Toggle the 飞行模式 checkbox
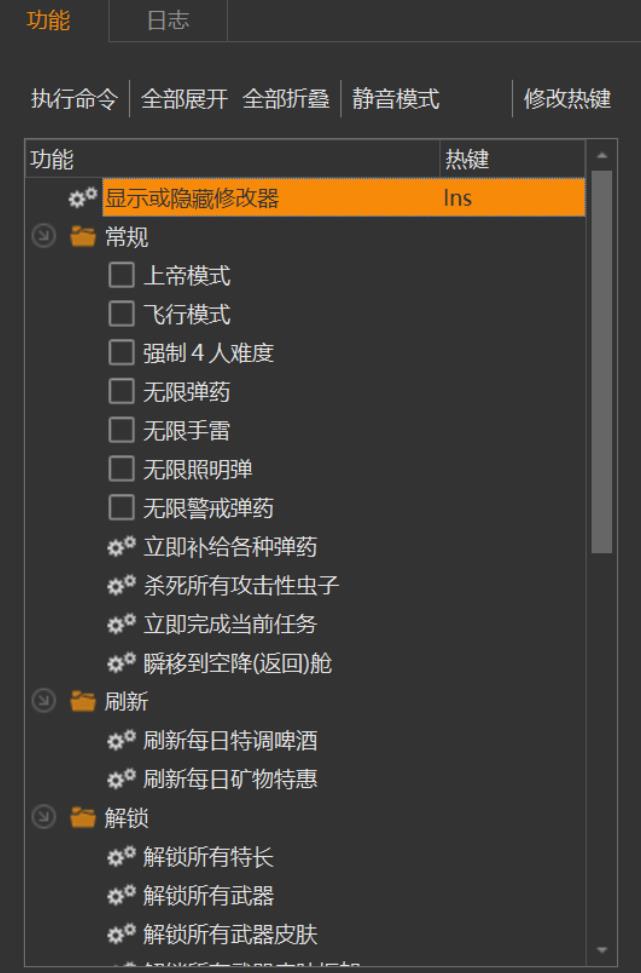Image resolution: width=641 pixels, height=973 pixels. 121,315
